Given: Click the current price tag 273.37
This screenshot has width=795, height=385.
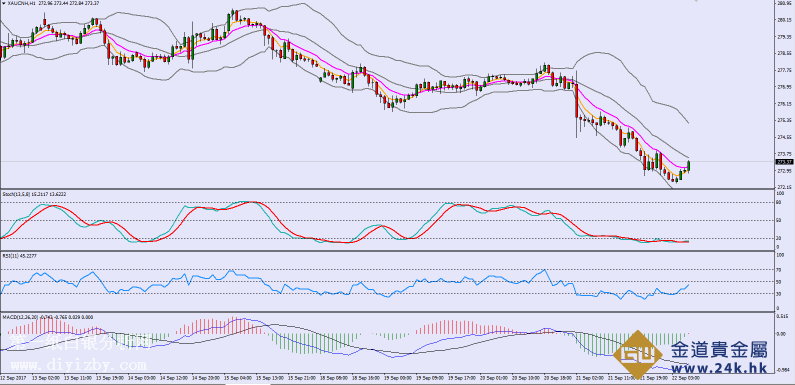Looking at the screenshot, I should pos(784,162).
